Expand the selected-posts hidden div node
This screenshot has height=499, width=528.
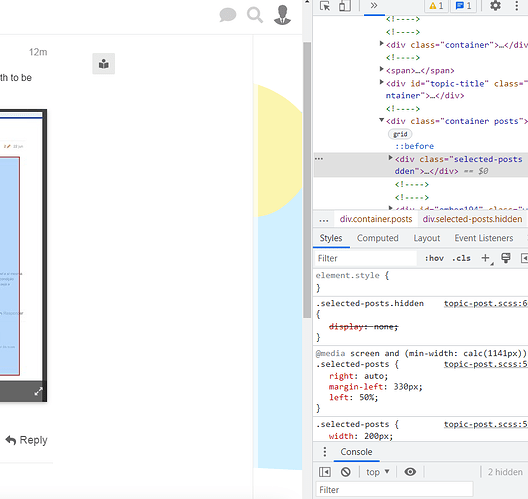[x=390, y=158]
